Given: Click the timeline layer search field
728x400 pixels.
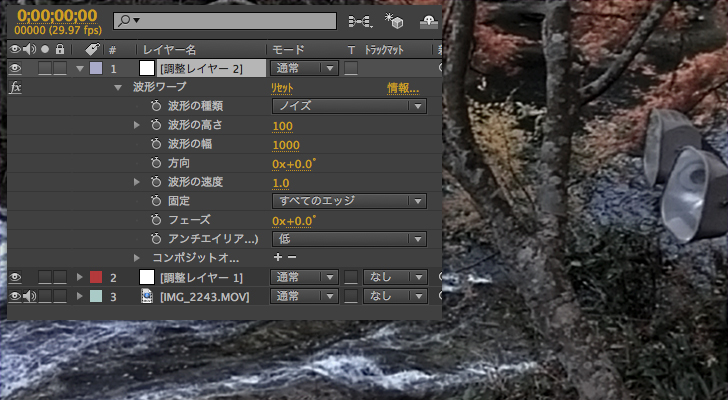Looking at the screenshot, I should [x=225, y=20].
